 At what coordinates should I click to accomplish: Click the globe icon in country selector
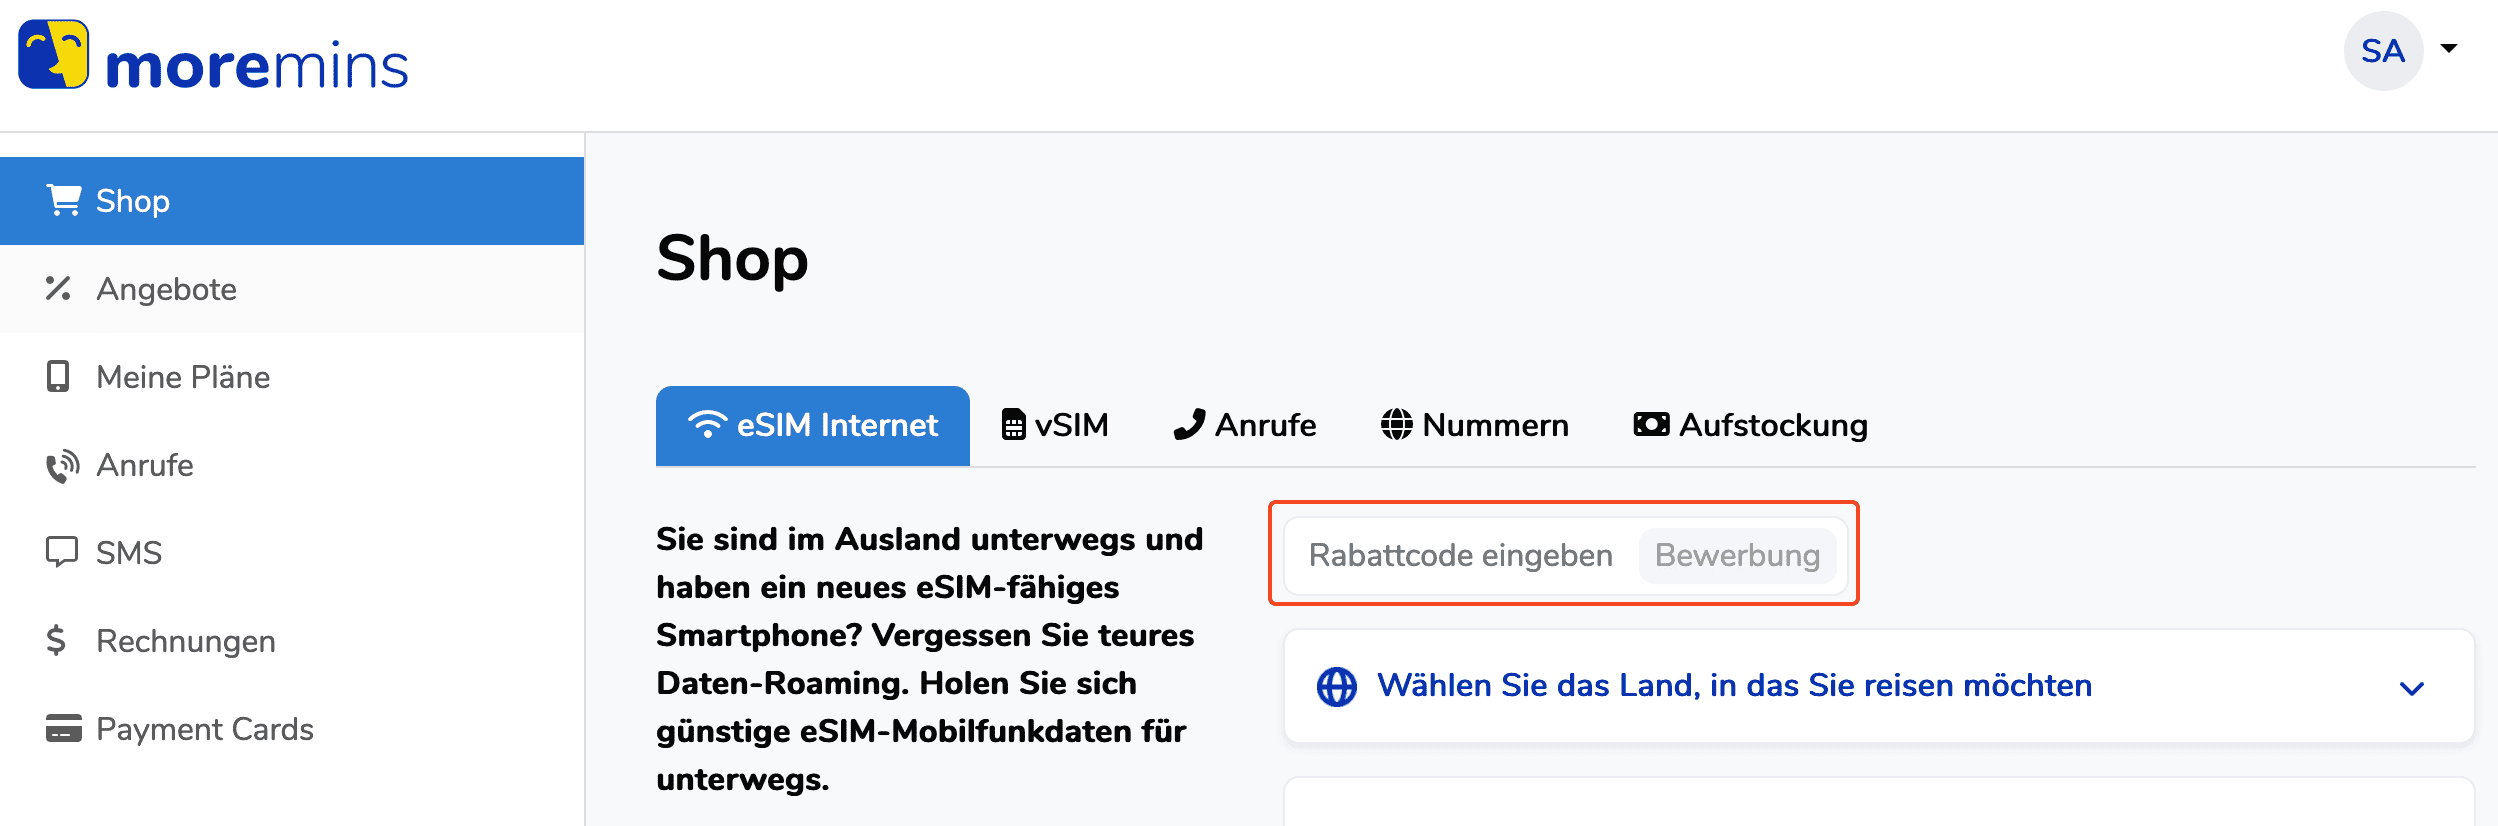(1336, 687)
